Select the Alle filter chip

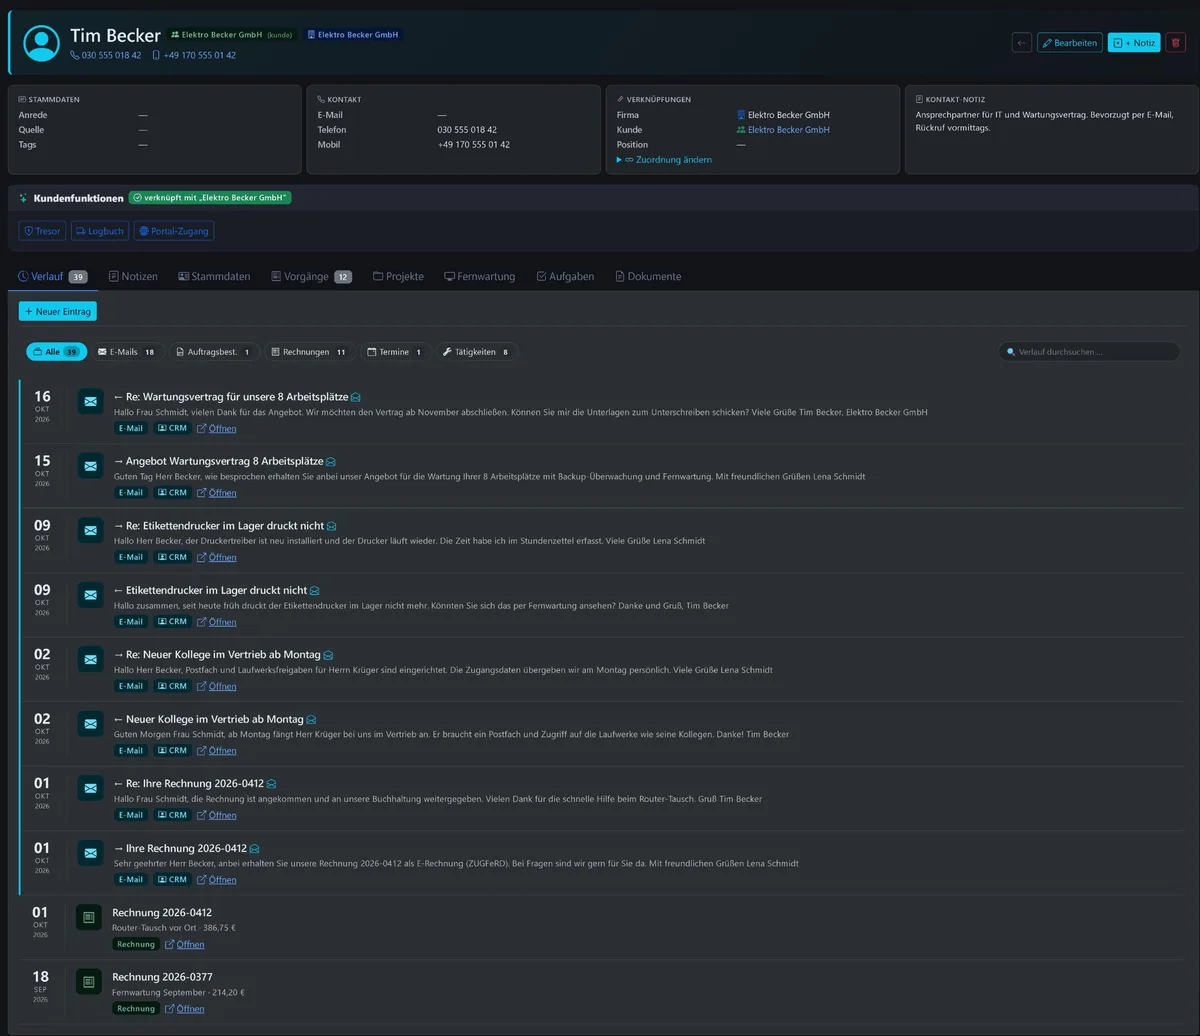coord(56,352)
